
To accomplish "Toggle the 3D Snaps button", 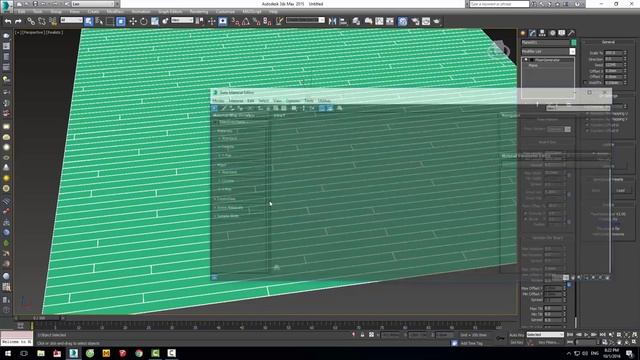I will [x=236, y=21].
